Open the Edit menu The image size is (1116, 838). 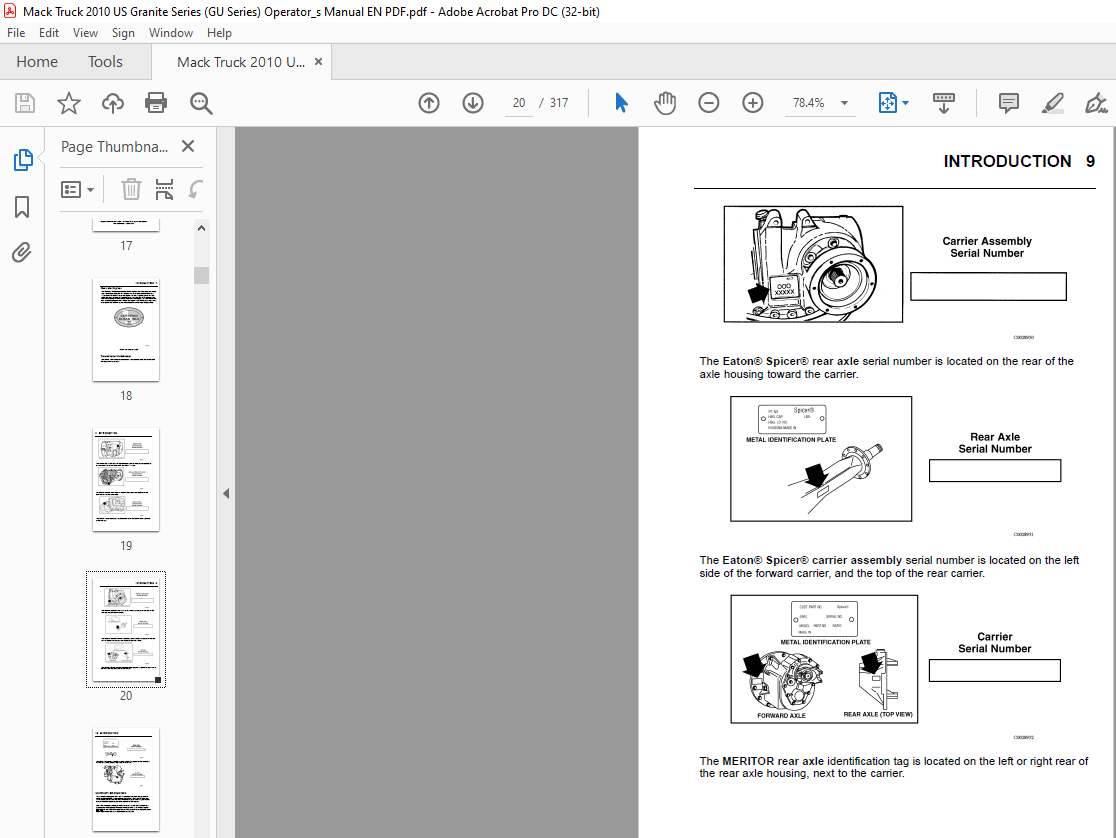point(48,33)
